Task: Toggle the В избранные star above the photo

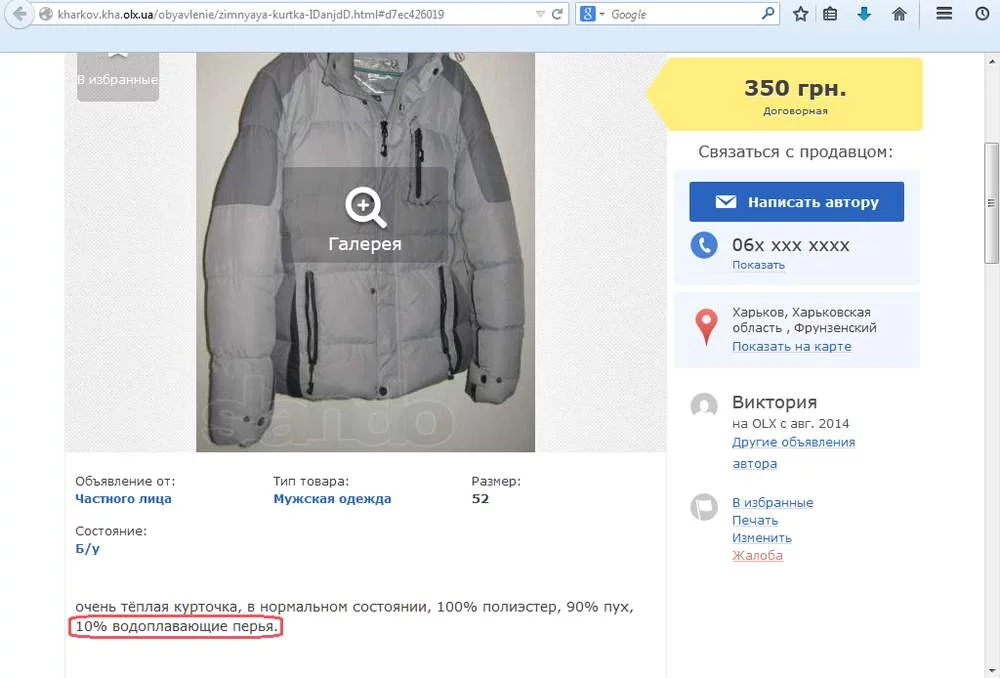Action: [x=117, y=70]
